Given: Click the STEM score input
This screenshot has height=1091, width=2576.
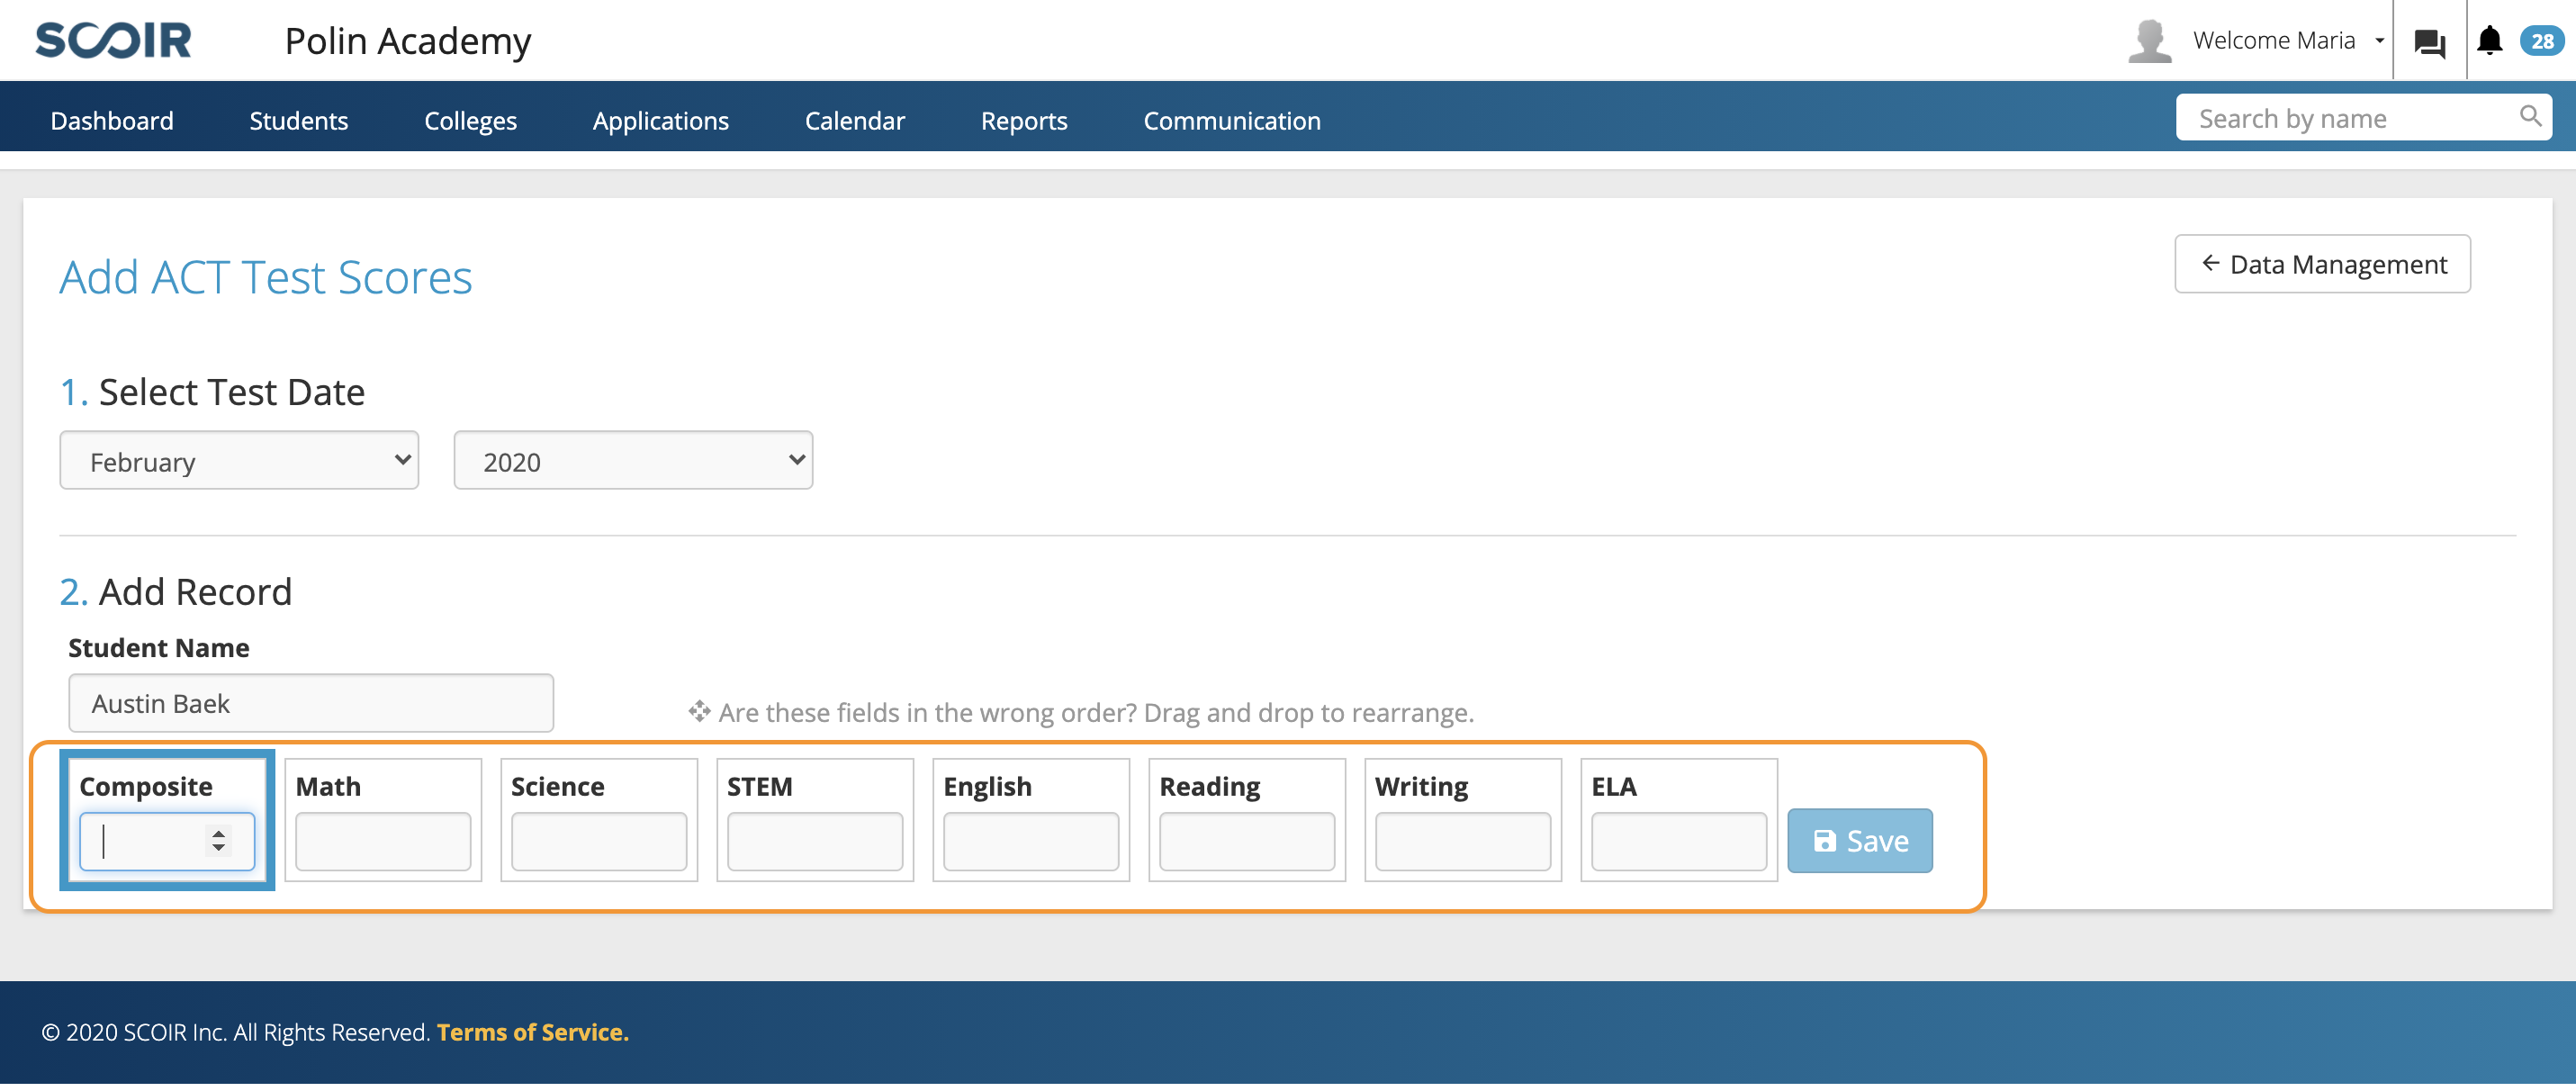Looking at the screenshot, I should click(814, 842).
